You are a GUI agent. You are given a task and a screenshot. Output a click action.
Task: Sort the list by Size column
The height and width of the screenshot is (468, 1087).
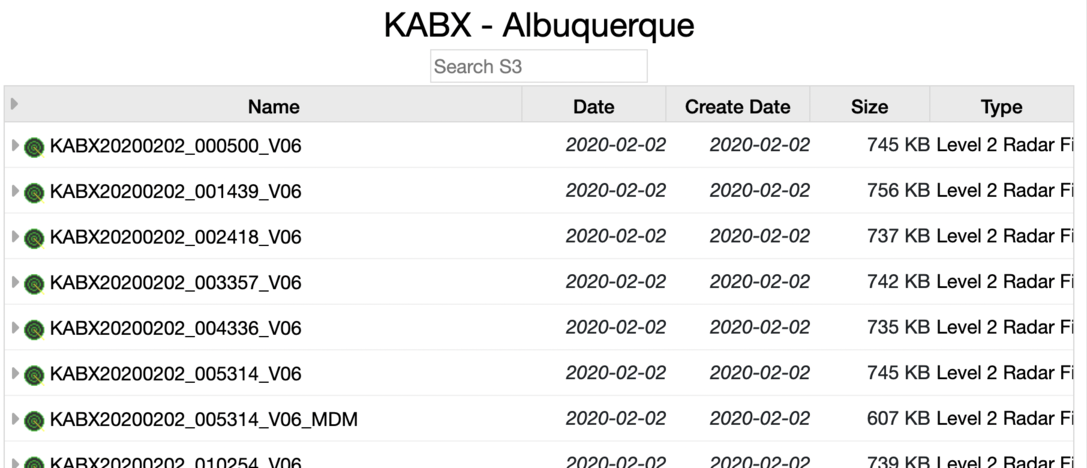pos(869,106)
